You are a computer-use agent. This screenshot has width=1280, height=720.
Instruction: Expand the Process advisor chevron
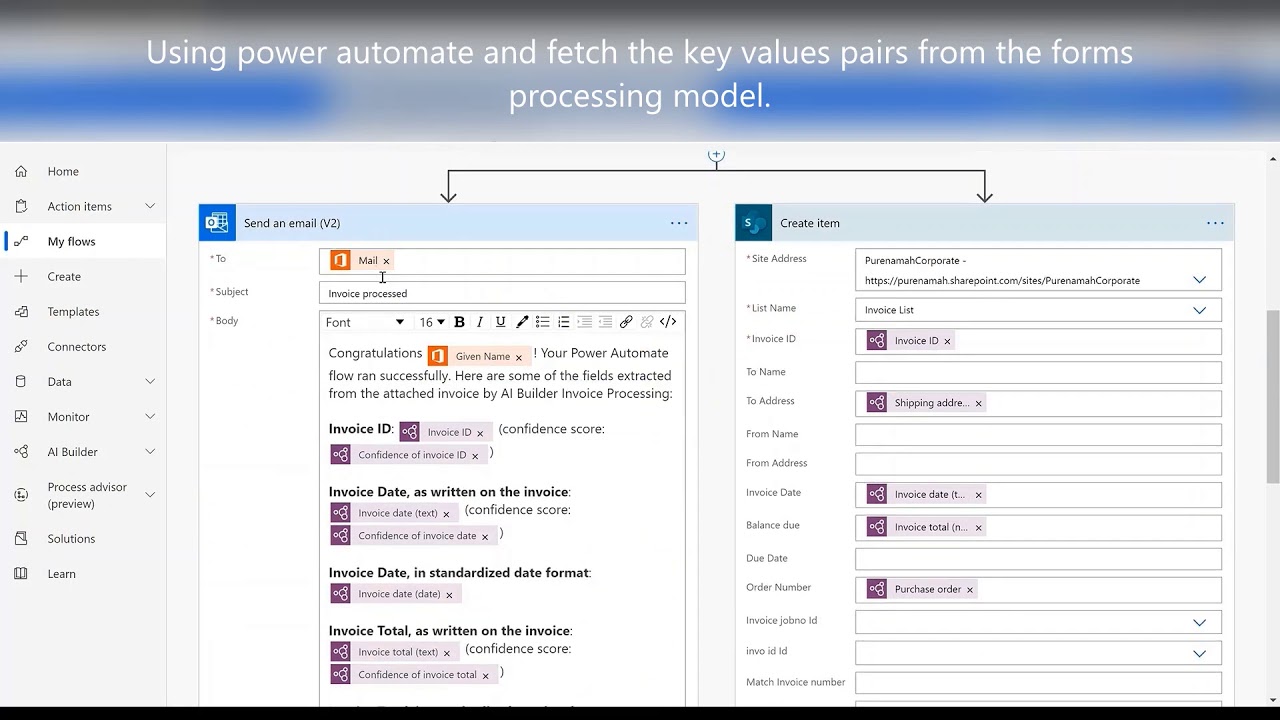(150, 494)
